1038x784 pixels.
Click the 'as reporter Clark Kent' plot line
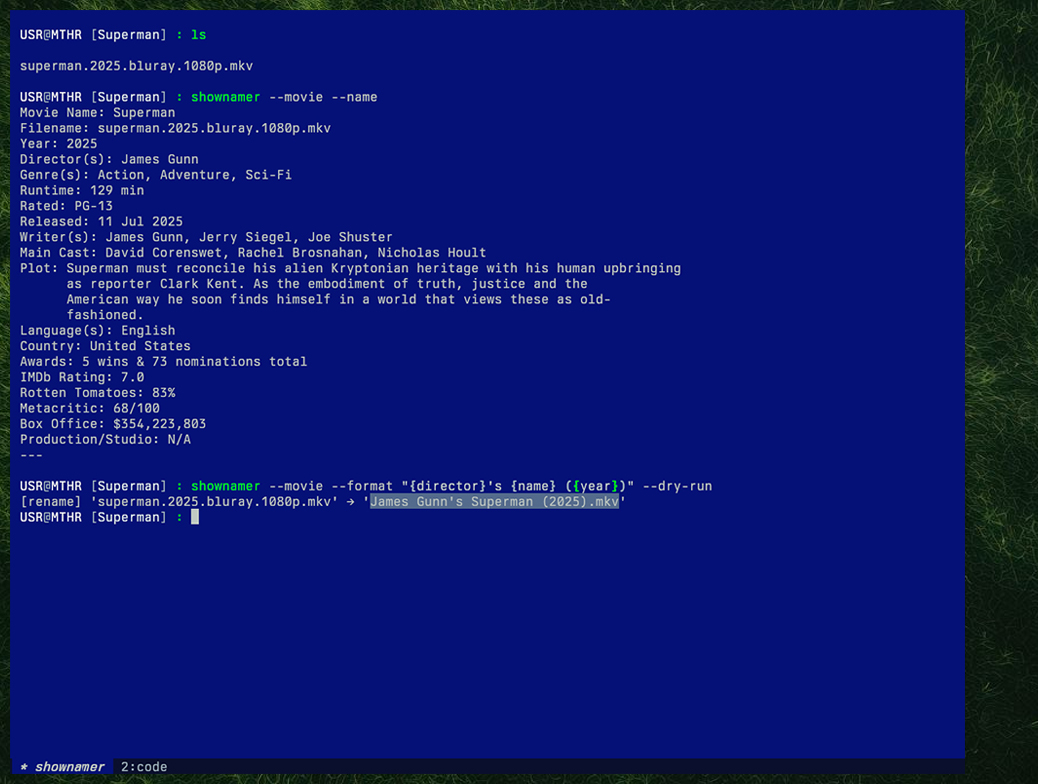tap(327, 284)
